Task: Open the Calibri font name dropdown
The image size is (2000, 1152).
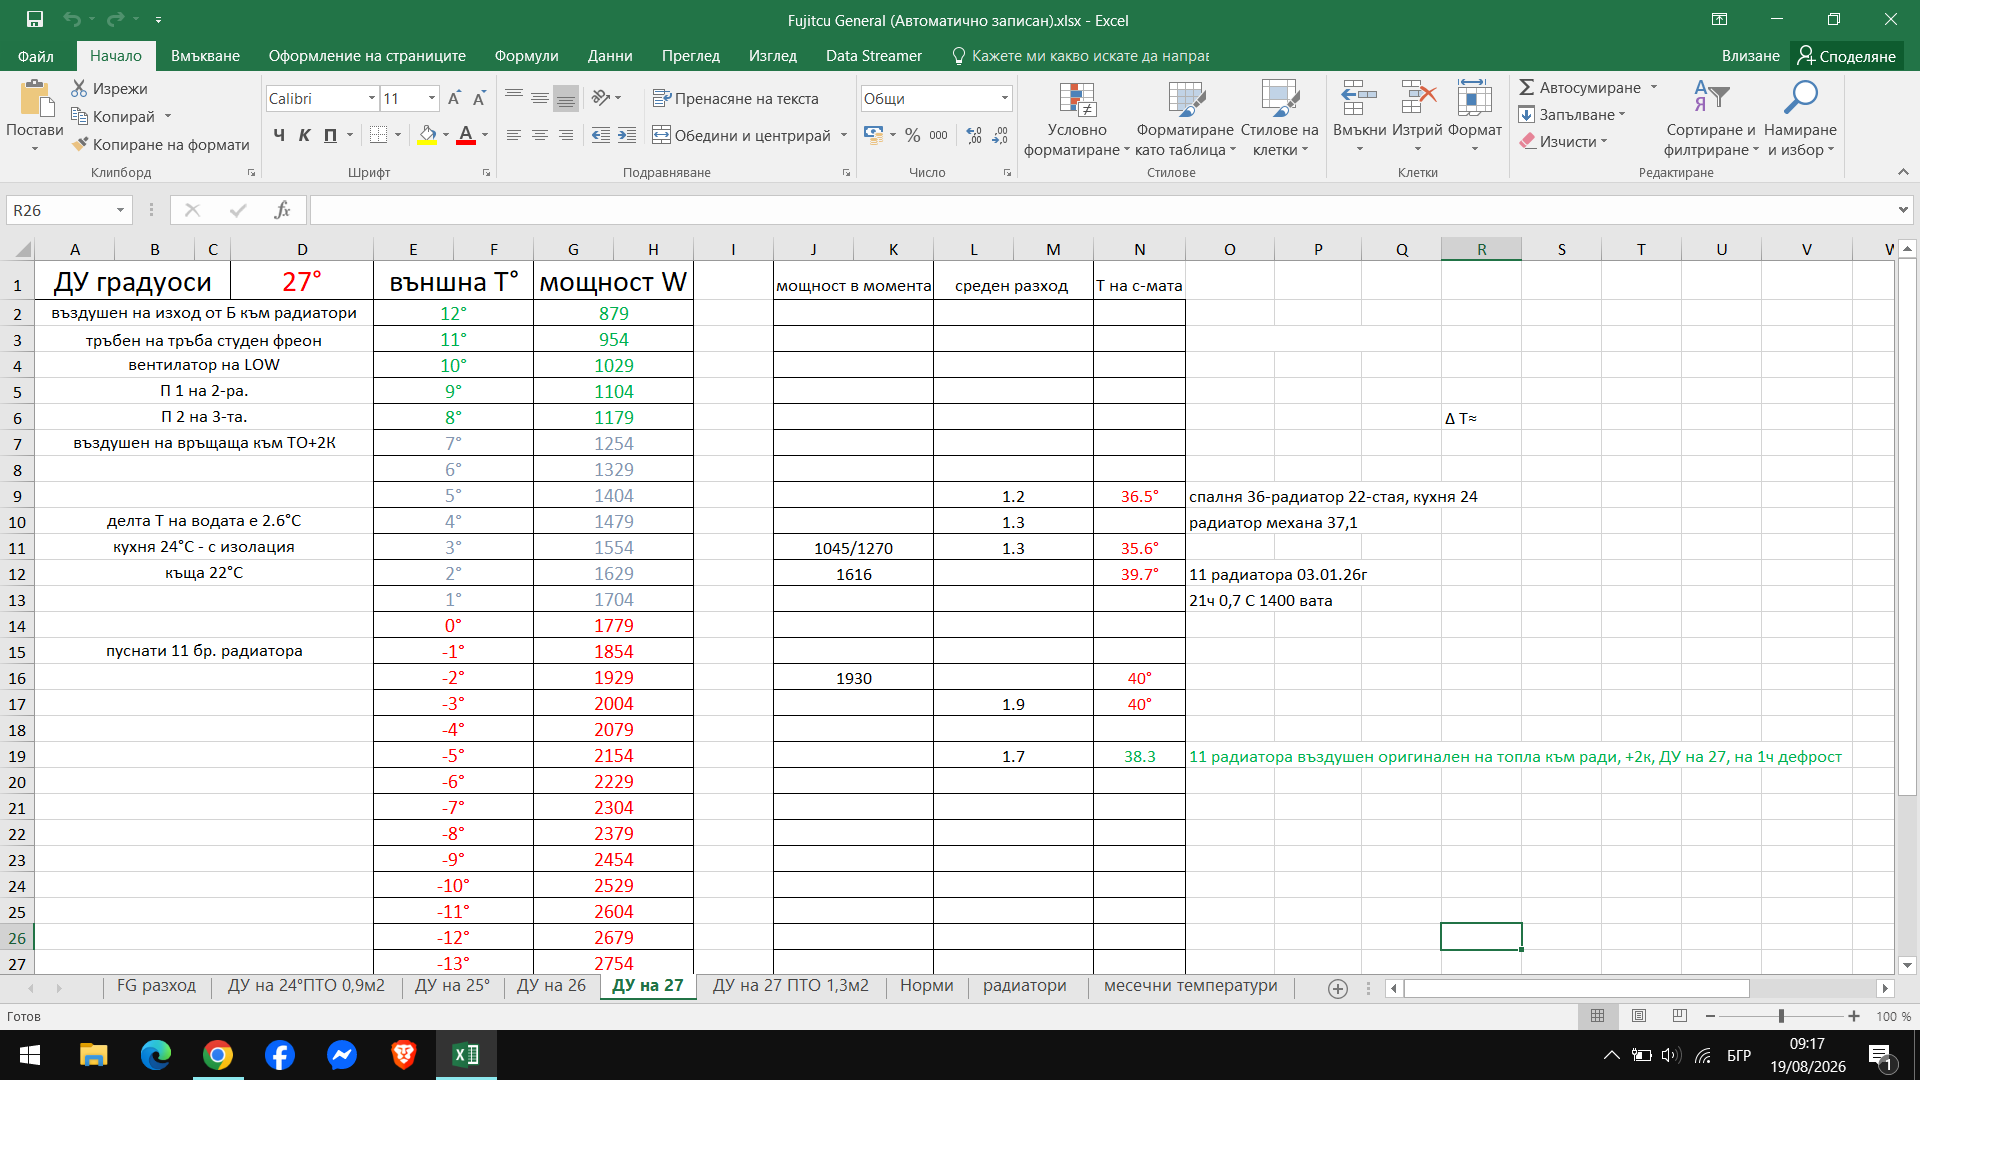Action: pos(372,98)
